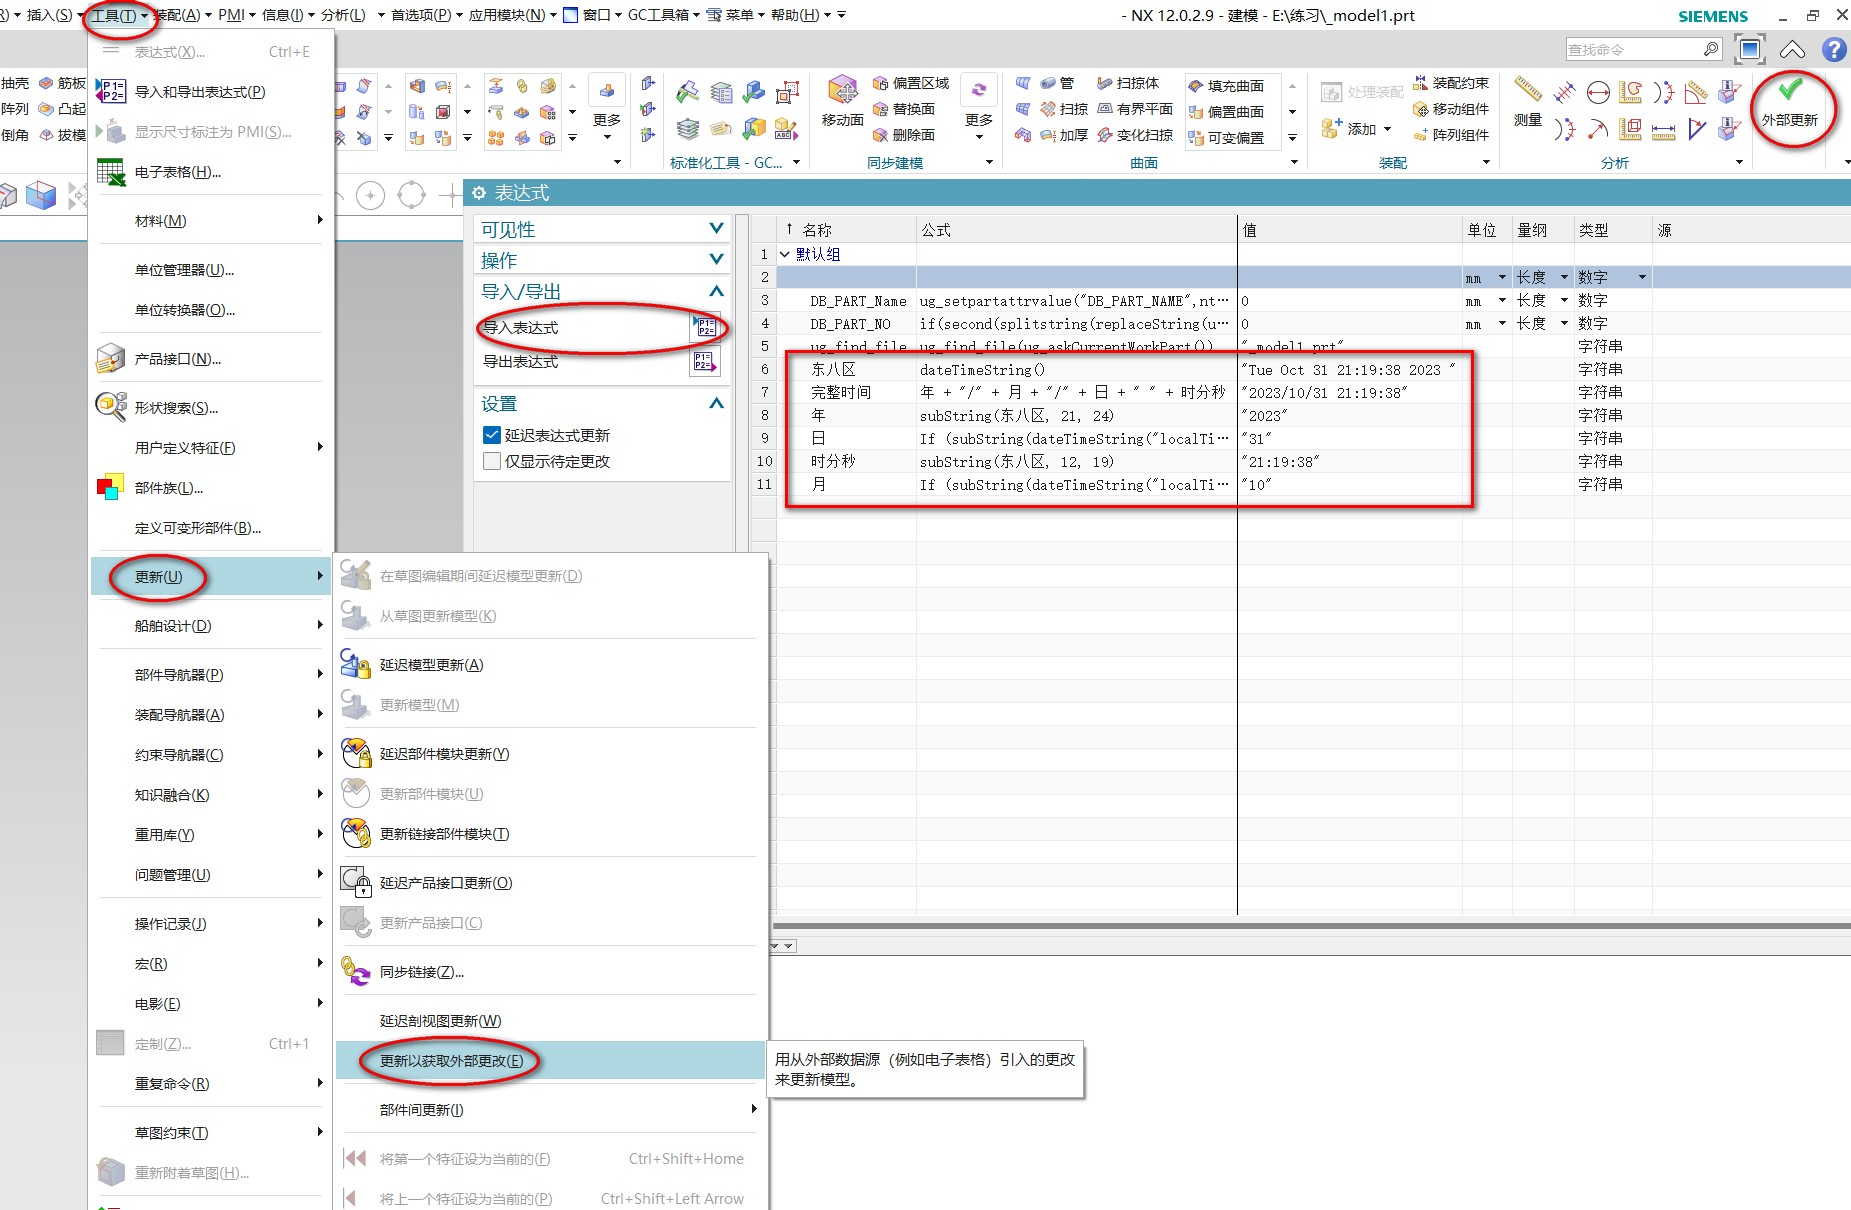The image size is (1851, 1210).
Task: Click the 部件族 menu icon
Action: pos(110,488)
